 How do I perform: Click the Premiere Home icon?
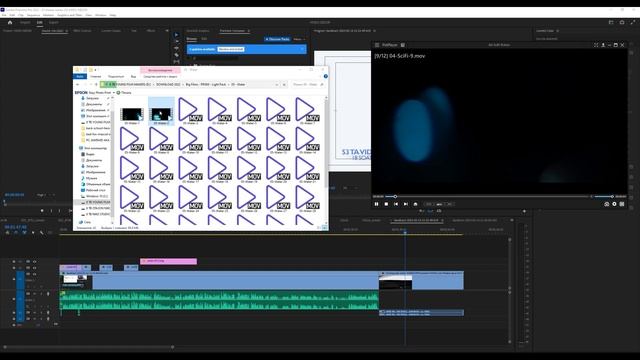(x=10, y=22)
